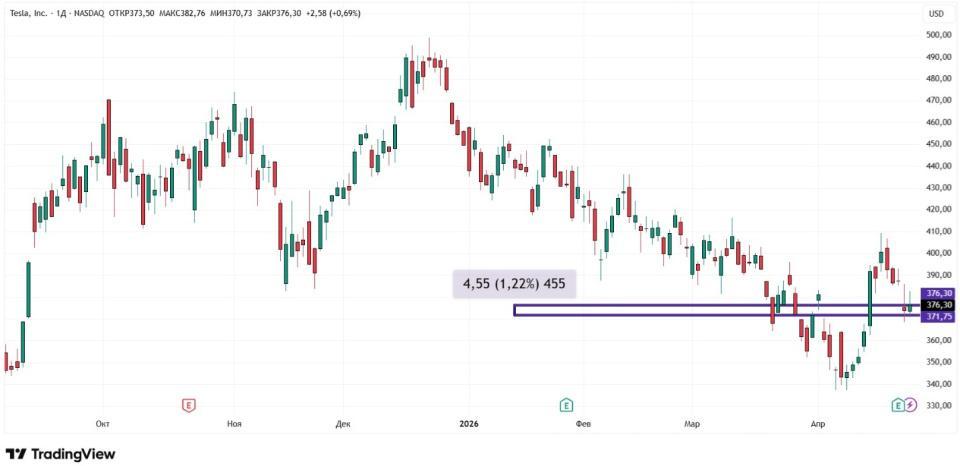
Task: Click the 500,00 level on price scale
Action: [938, 35]
